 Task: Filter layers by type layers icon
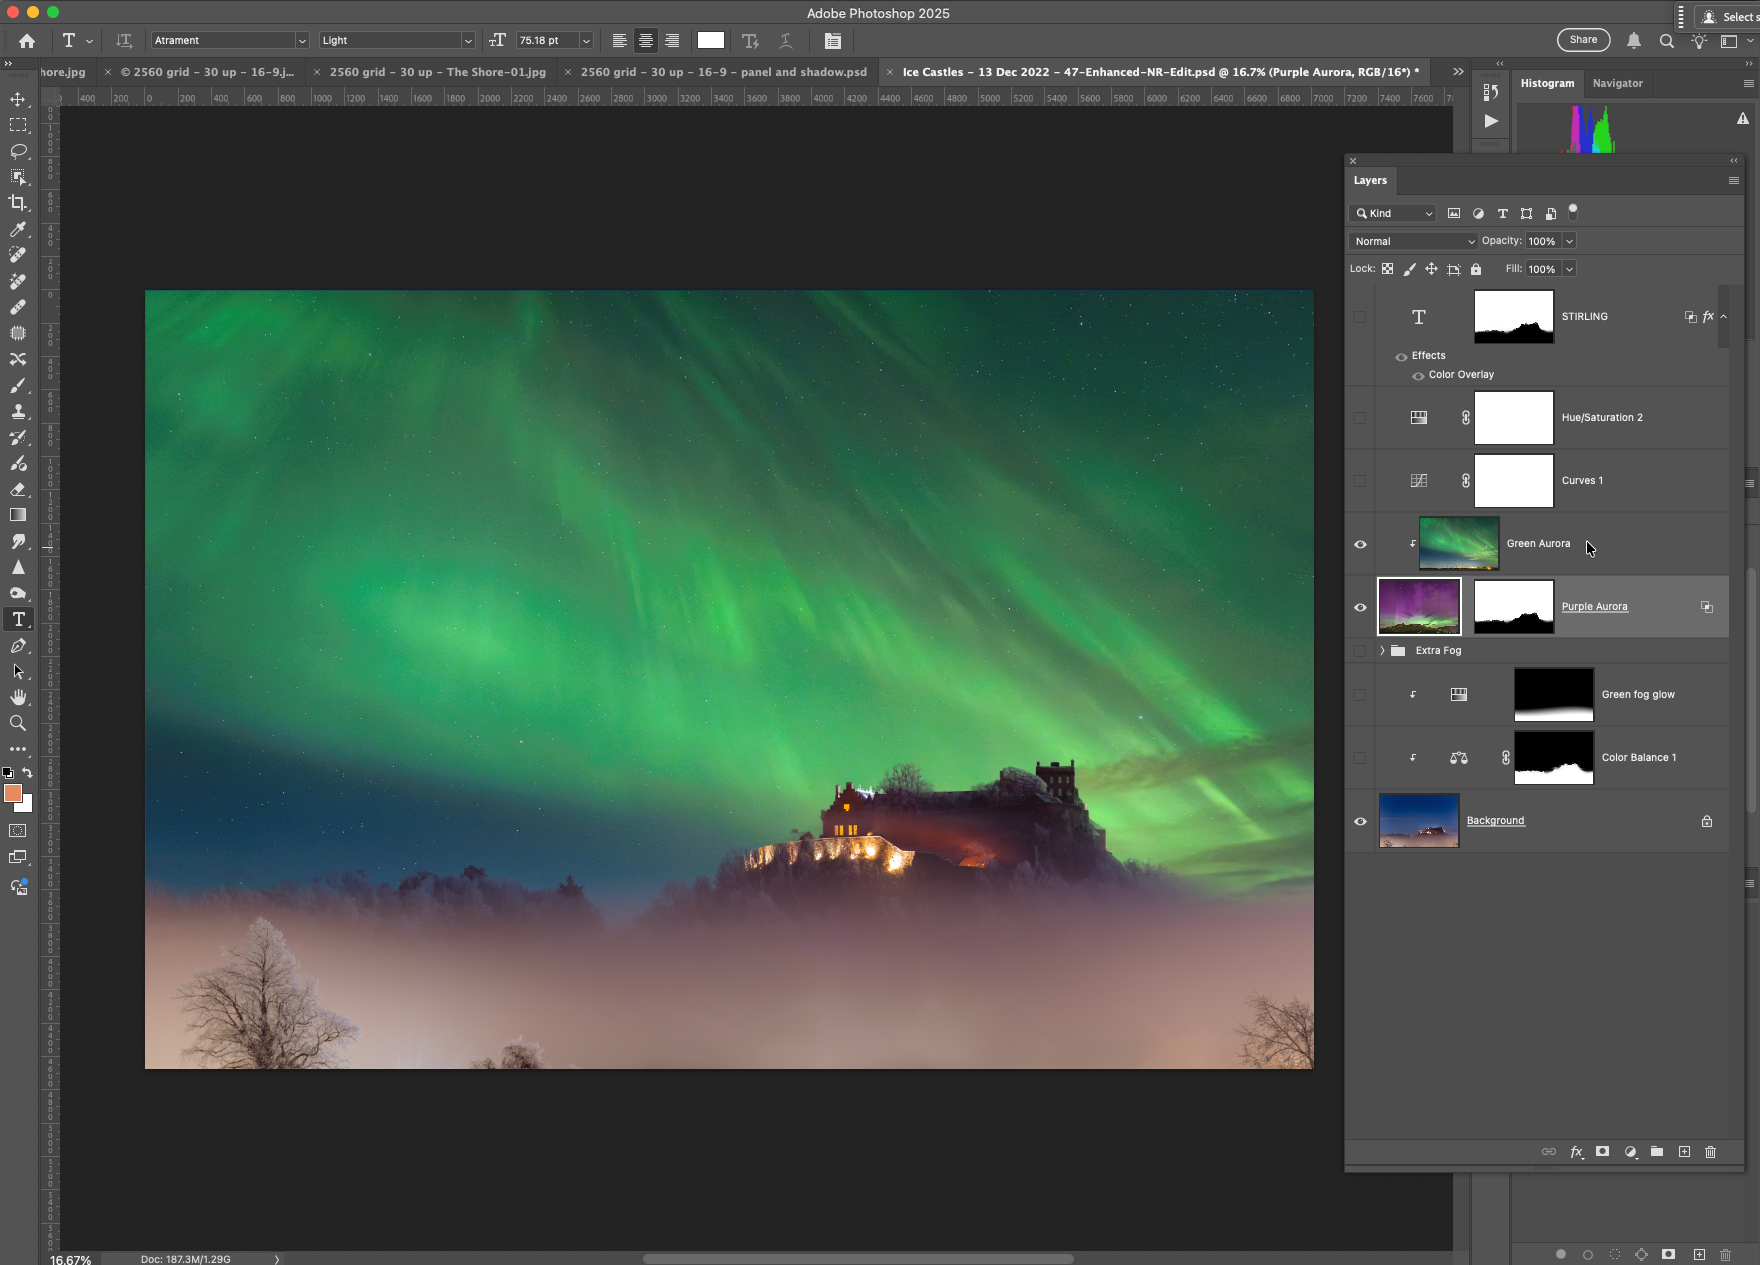pos(1502,213)
